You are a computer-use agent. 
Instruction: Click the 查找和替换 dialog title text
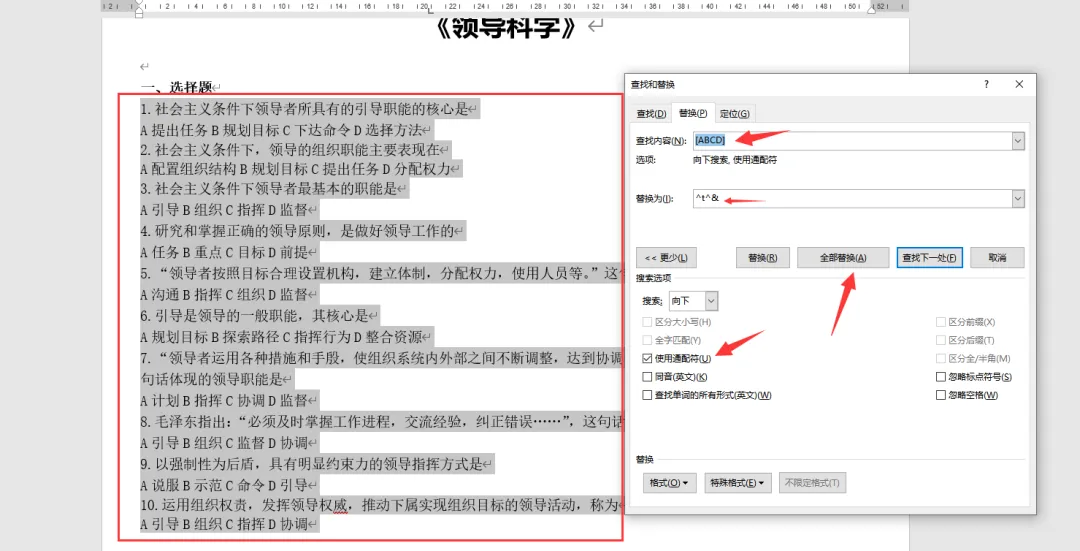click(653, 85)
